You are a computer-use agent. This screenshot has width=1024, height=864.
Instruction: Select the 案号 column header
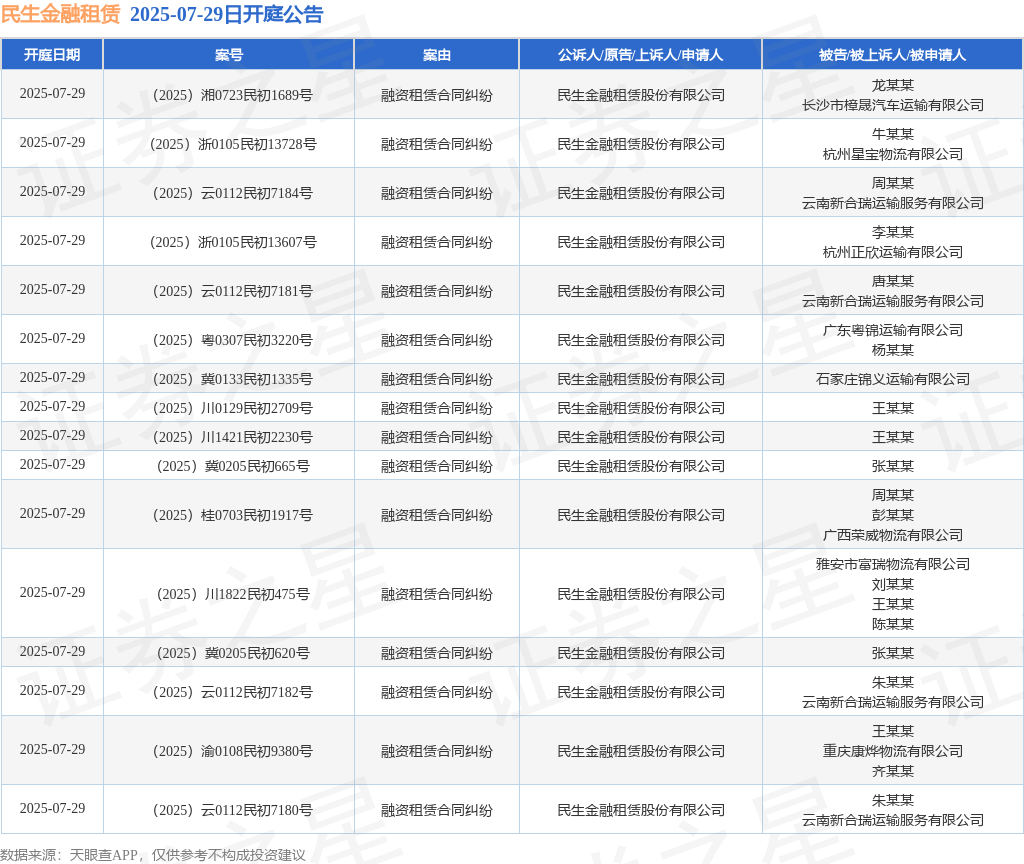click(229, 55)
